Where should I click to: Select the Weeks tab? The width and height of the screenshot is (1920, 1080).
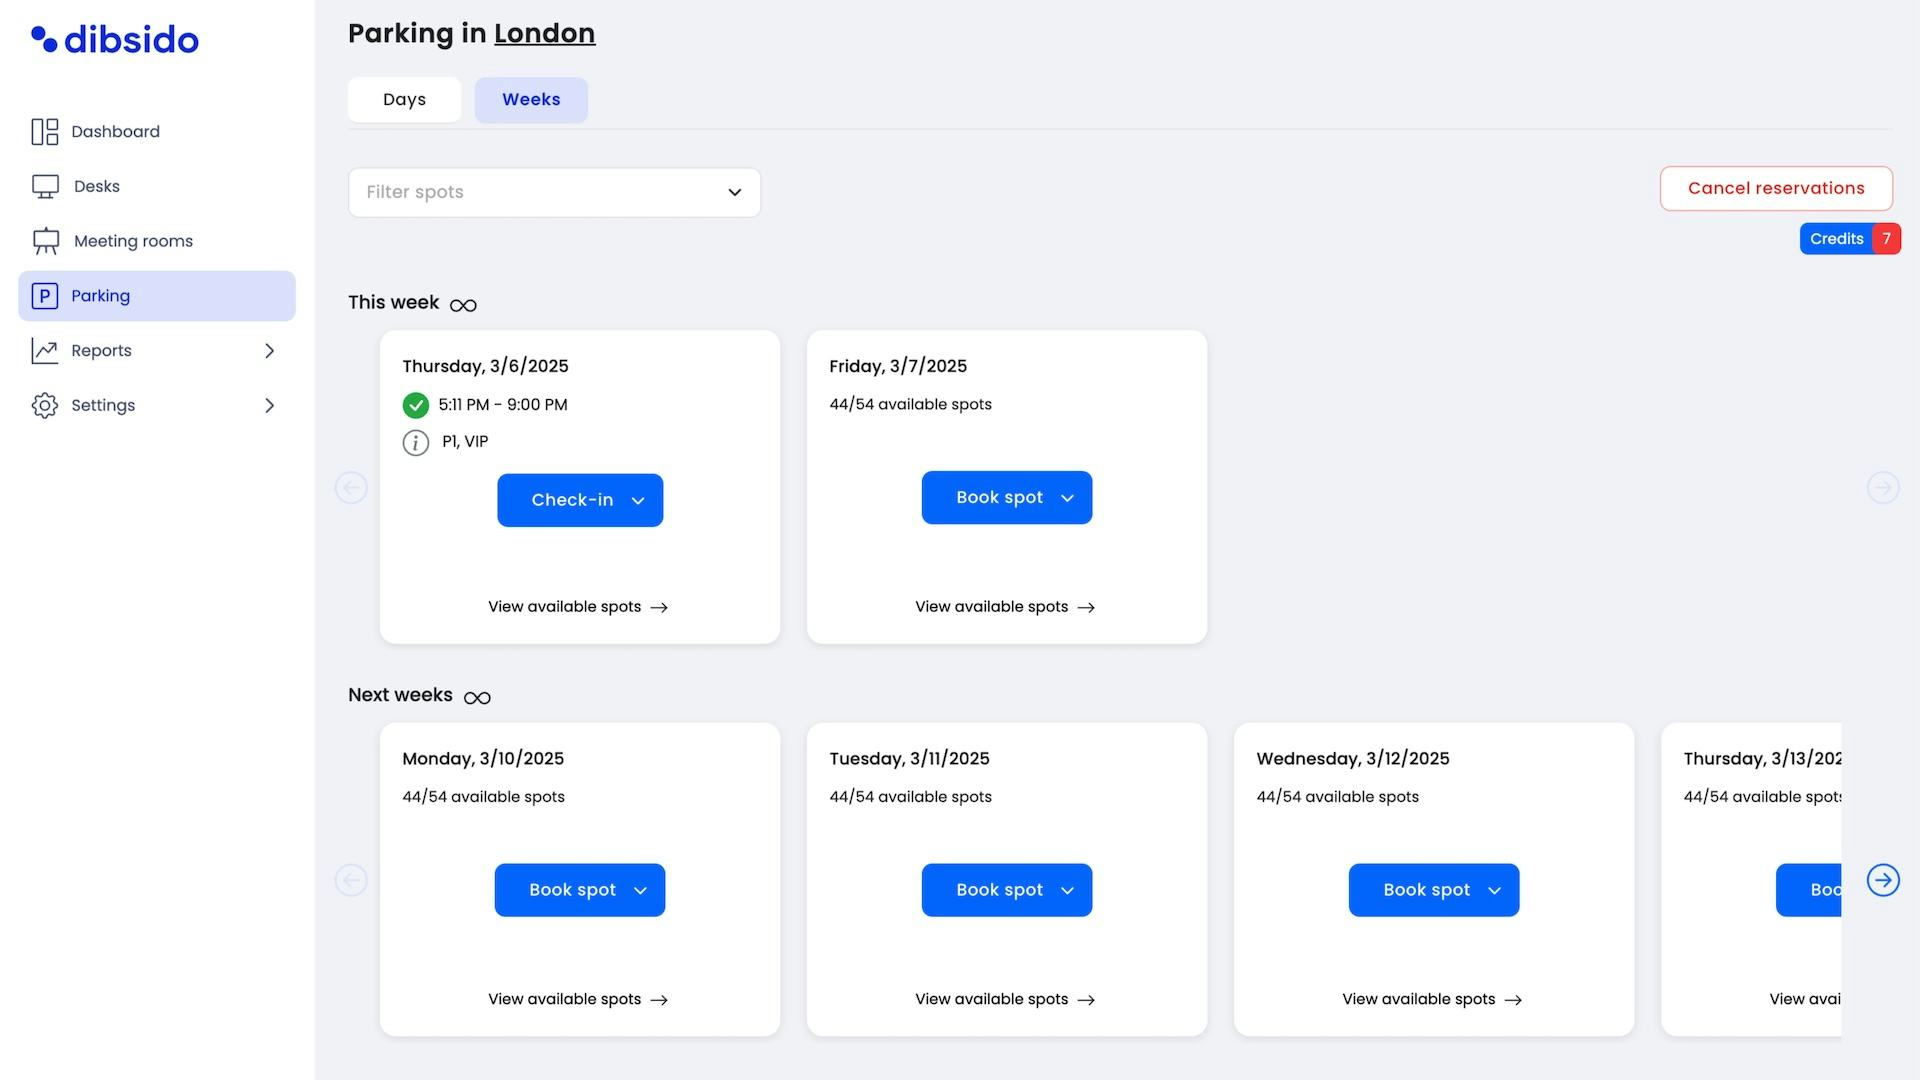(531, 100)
